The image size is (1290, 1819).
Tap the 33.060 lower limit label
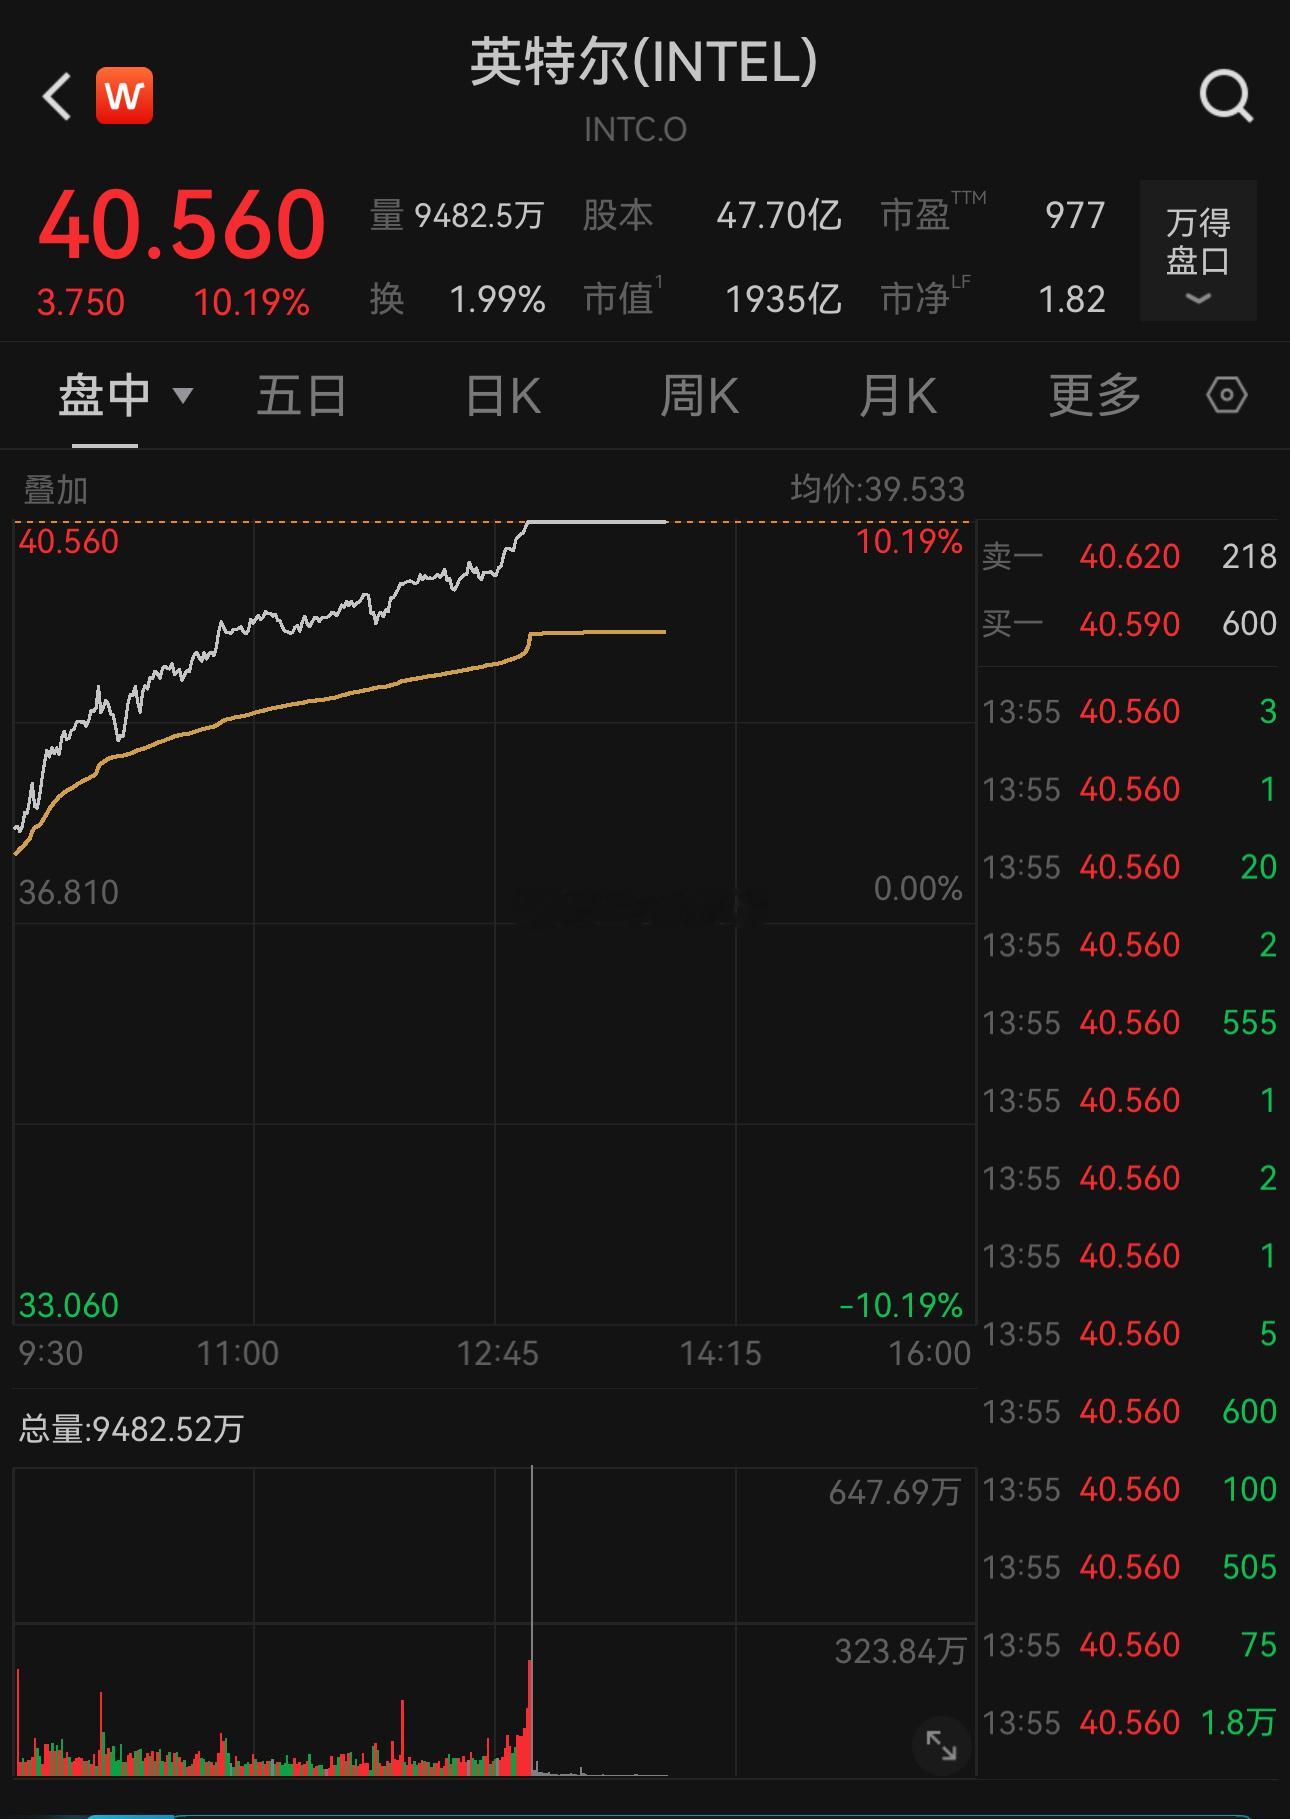[x=69, y=1305]
